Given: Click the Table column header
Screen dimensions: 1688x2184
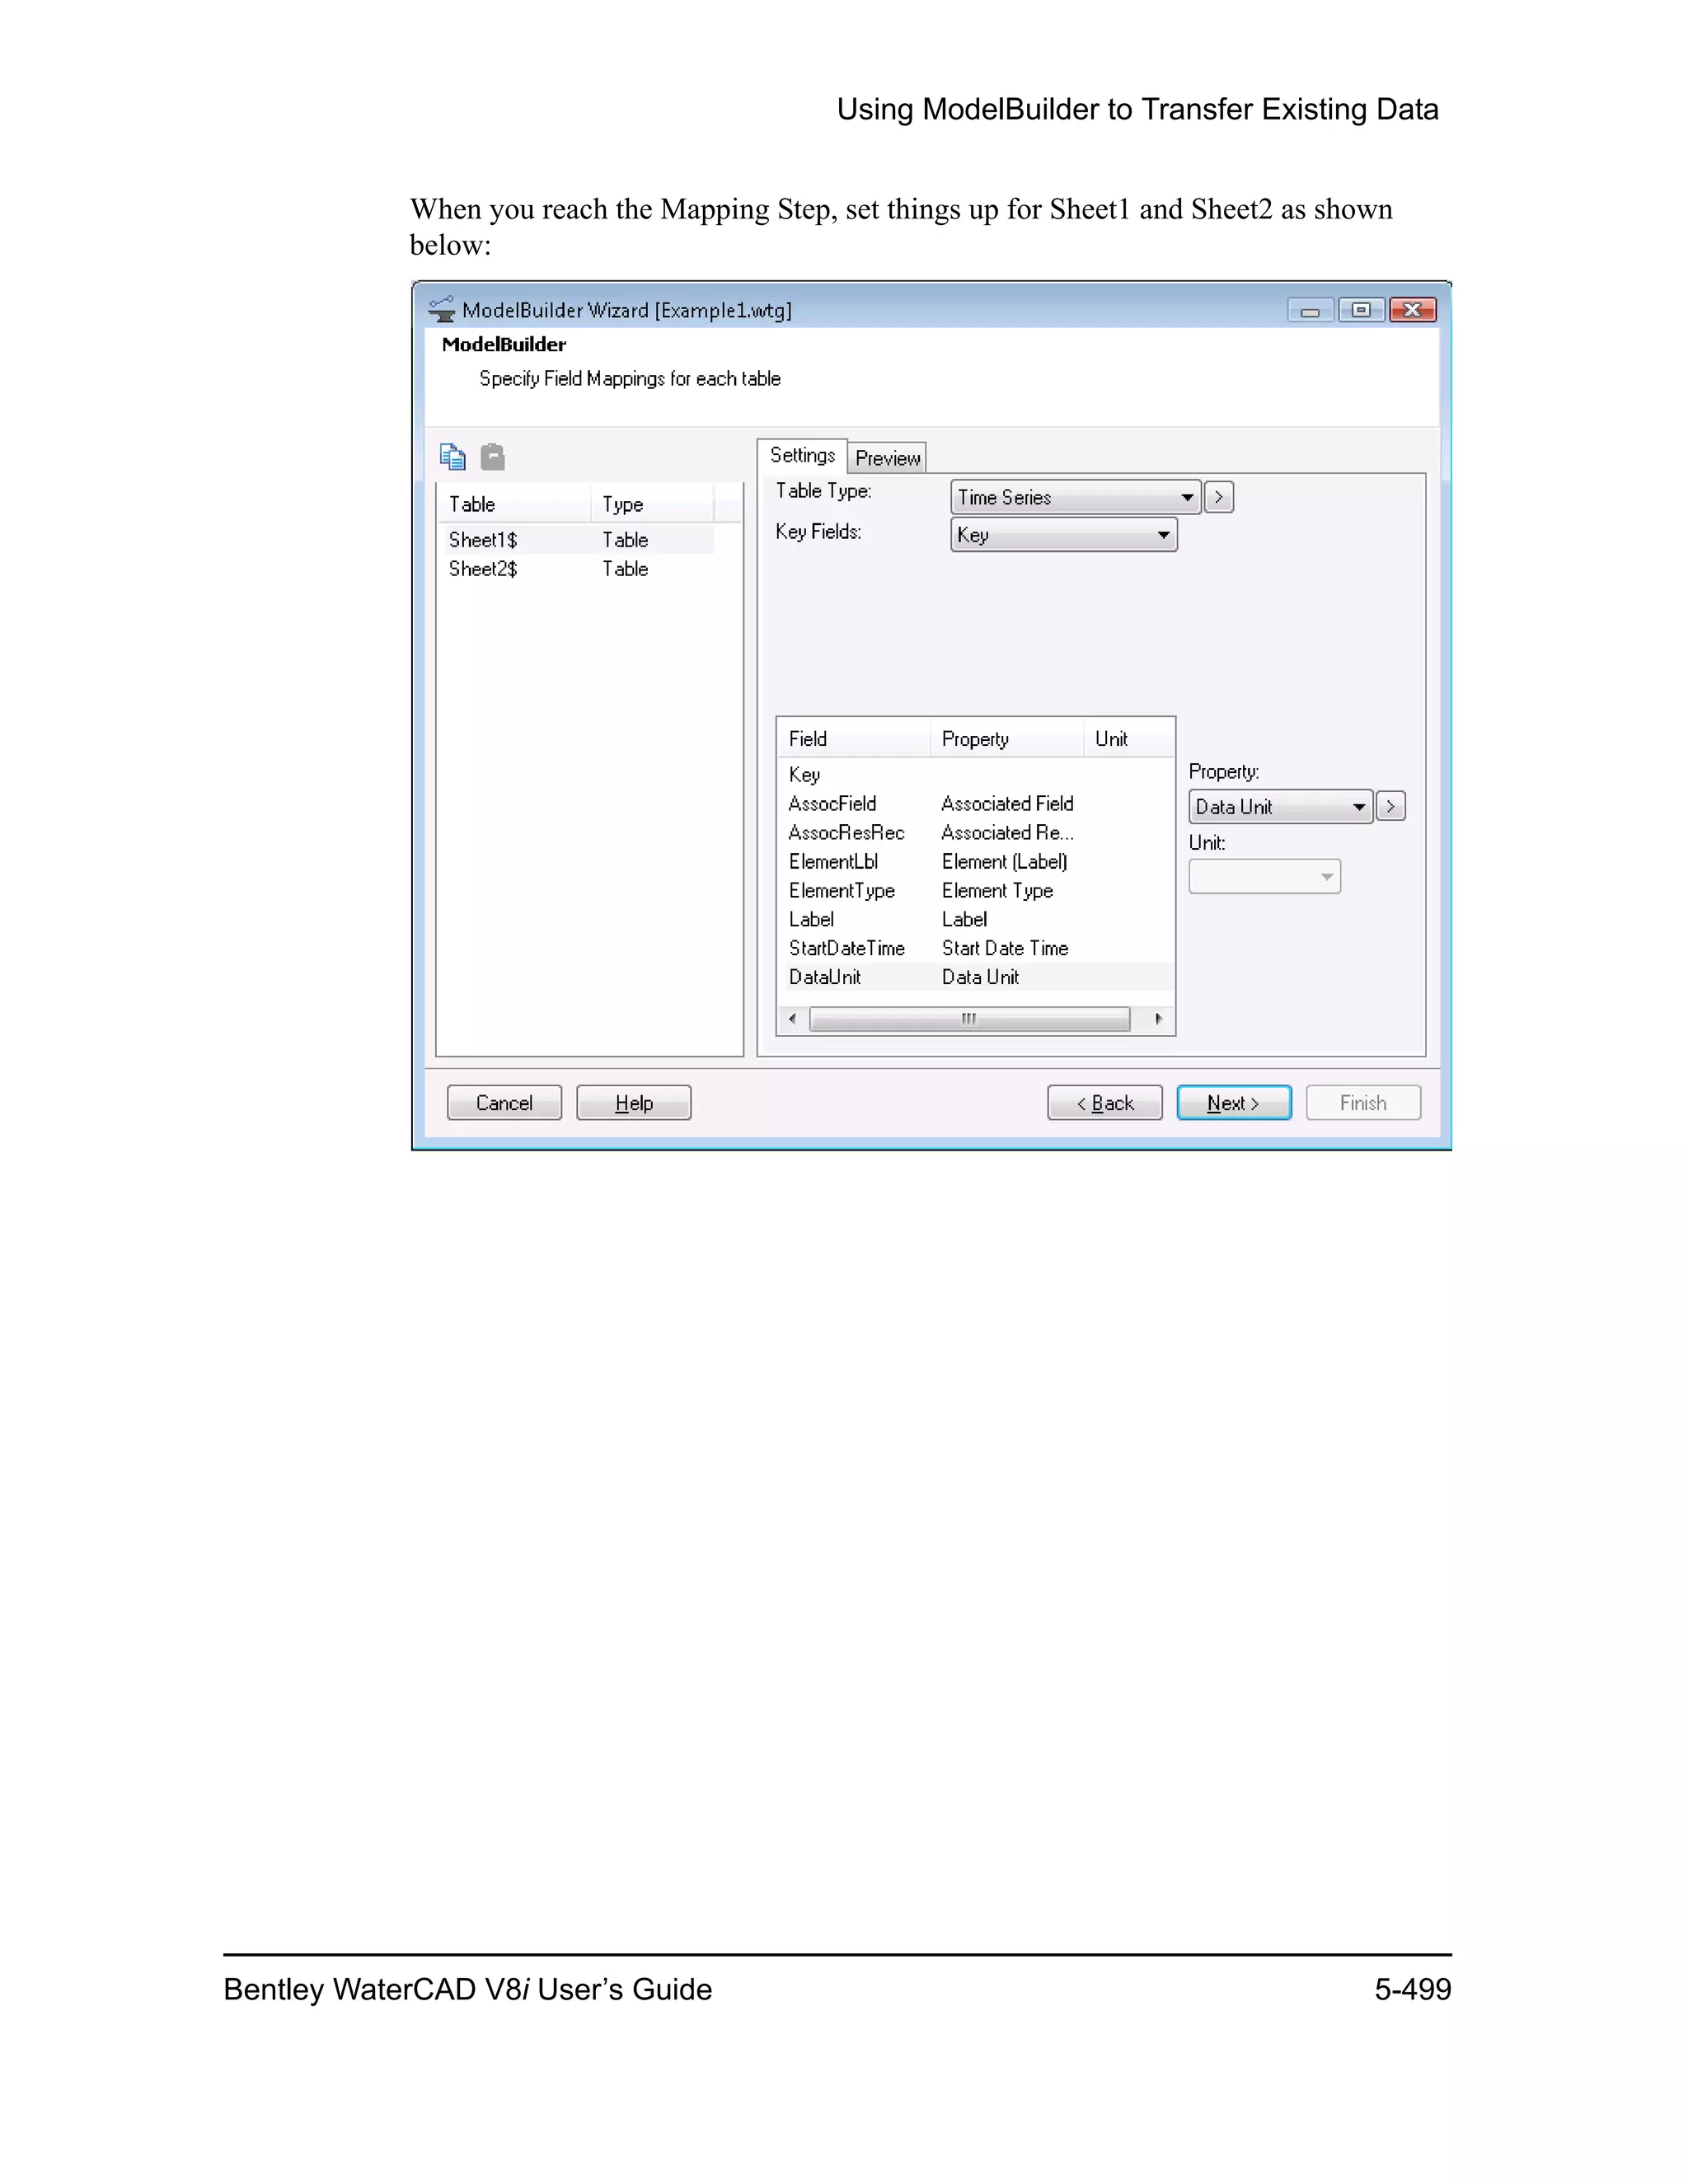Looking at the screenshot, I should (x=515, y=504).
